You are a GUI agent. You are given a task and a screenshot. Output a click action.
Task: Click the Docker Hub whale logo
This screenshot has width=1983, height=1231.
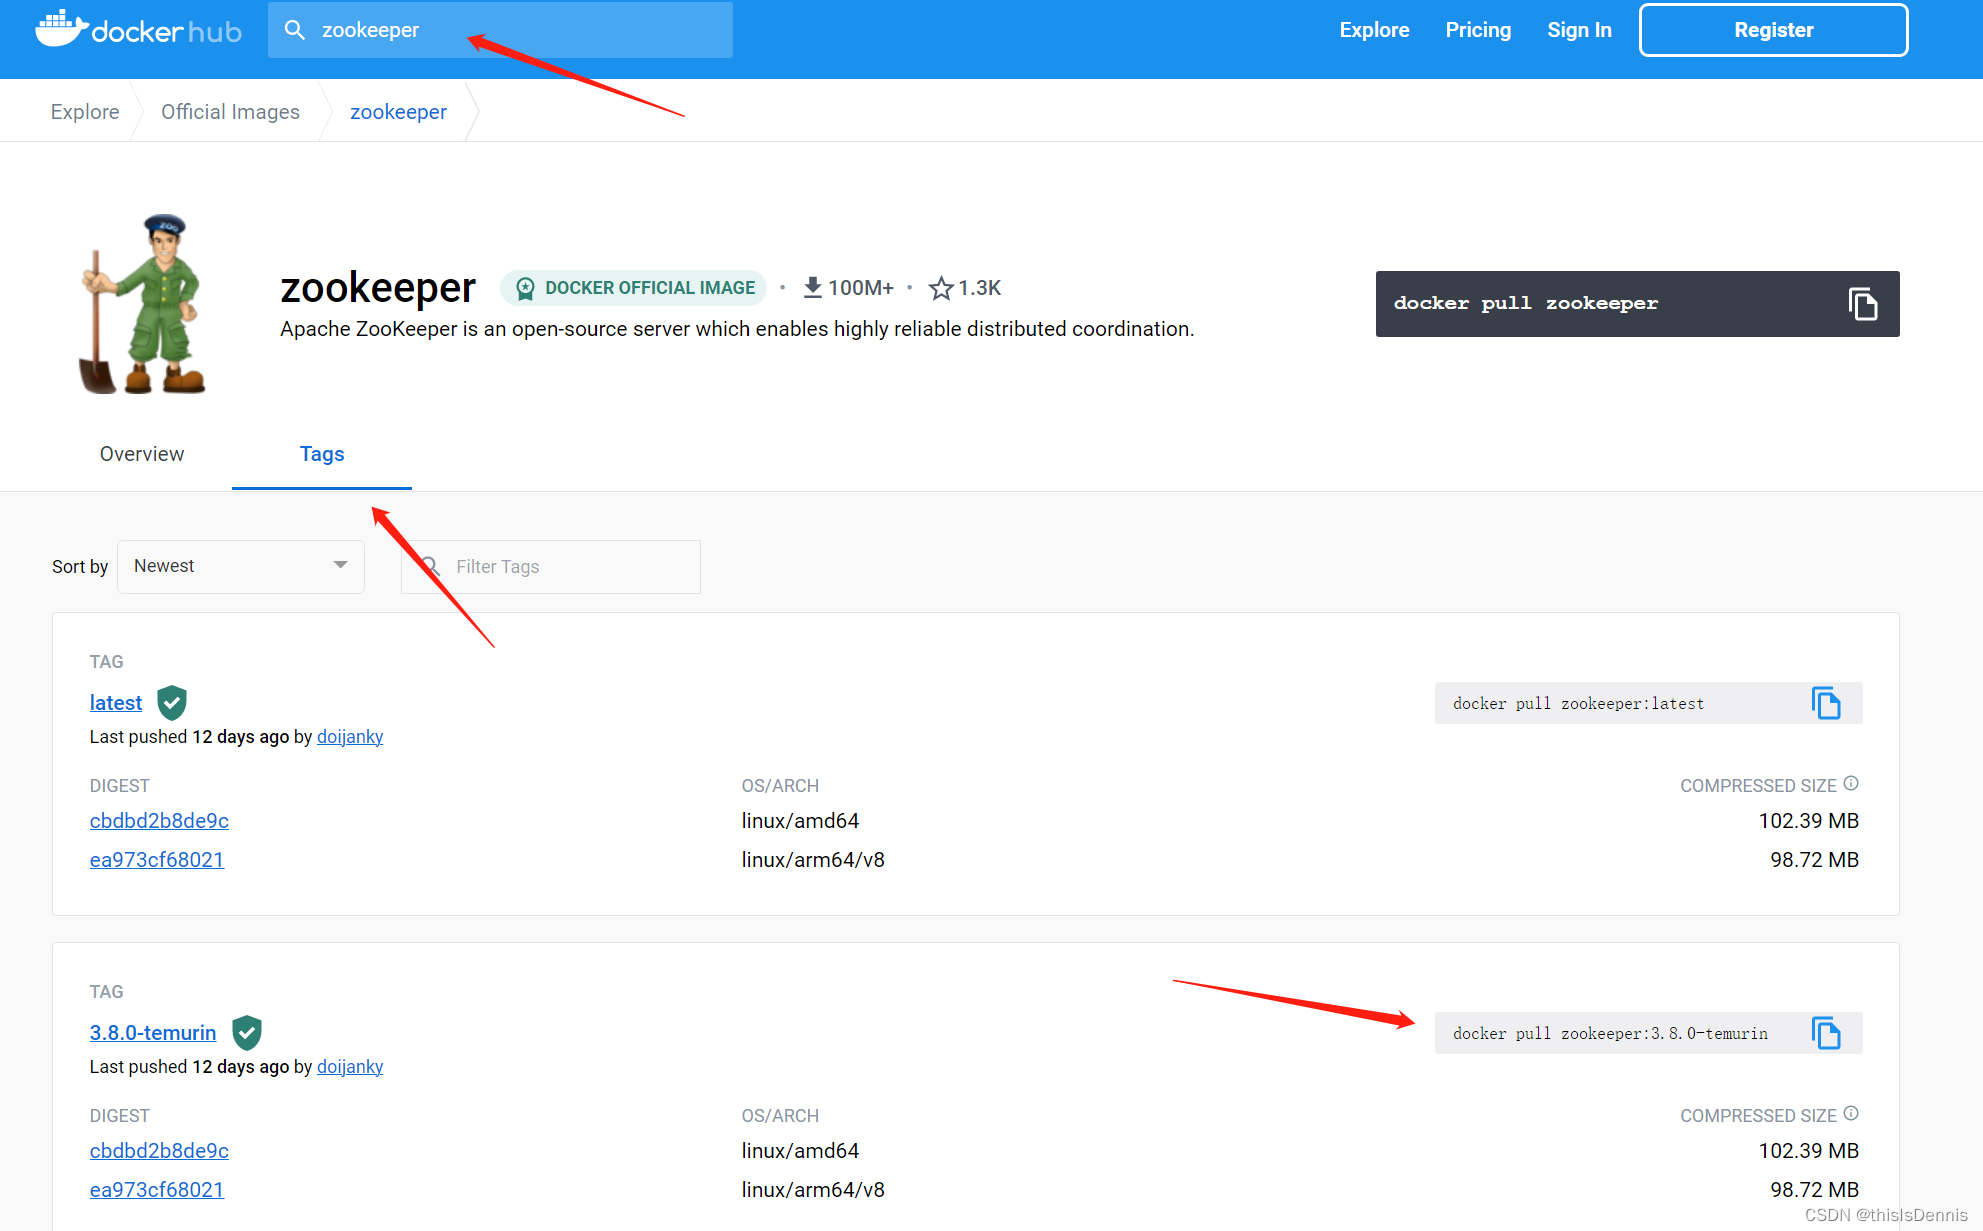point(139,29)
